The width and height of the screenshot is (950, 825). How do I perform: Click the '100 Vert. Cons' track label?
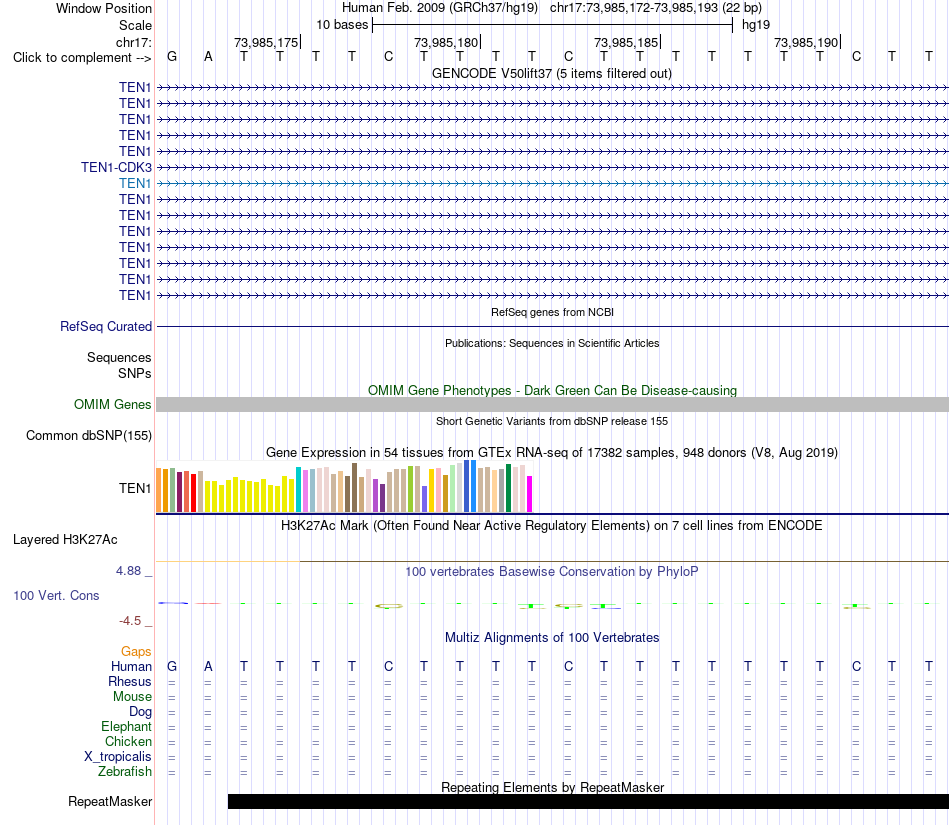[56, 595]
